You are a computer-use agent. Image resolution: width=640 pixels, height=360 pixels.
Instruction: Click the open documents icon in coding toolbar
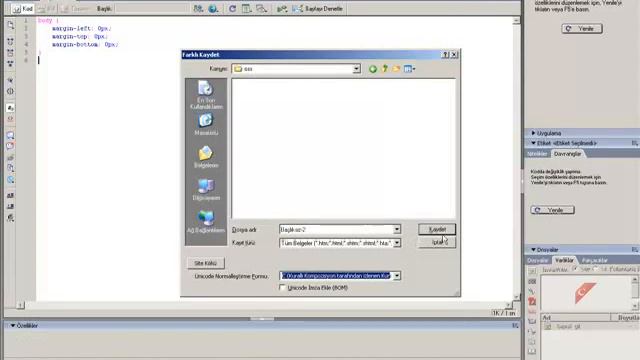coord(11,25)
